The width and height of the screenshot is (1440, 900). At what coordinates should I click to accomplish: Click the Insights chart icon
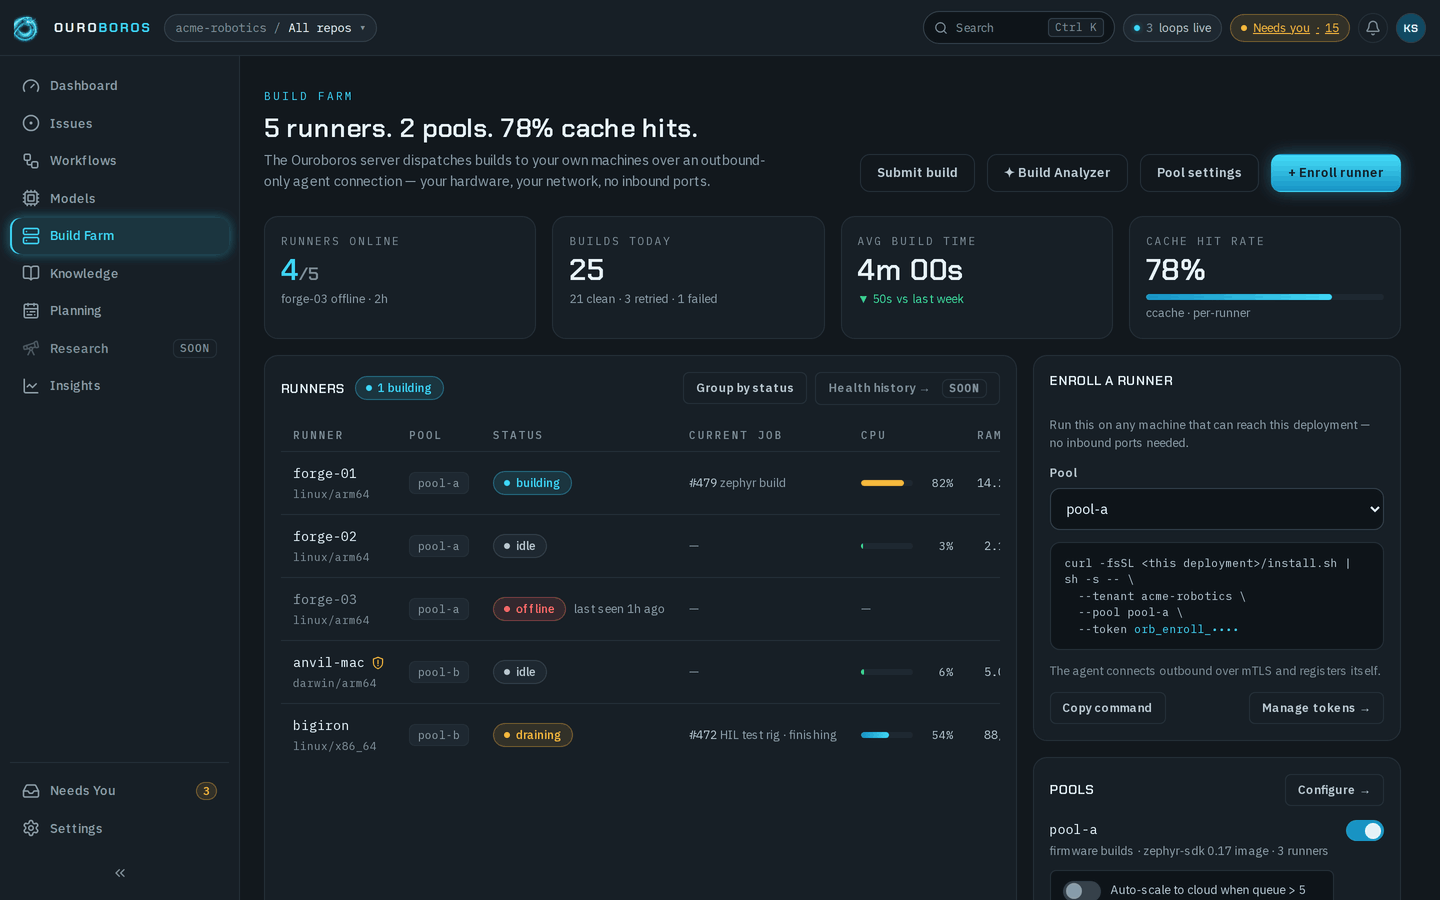point(31,386)
